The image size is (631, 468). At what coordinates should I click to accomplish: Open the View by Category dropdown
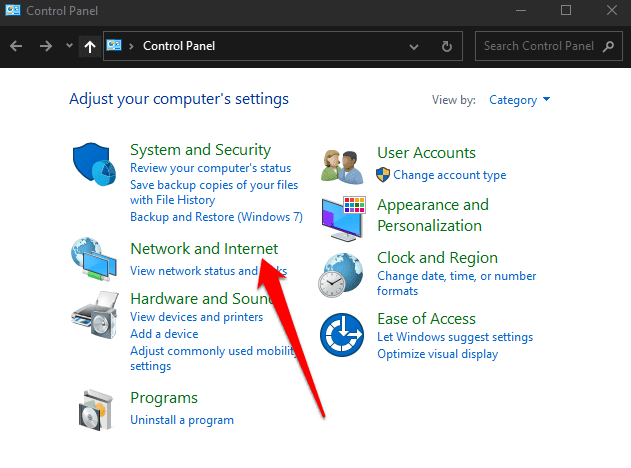(520, 100)
